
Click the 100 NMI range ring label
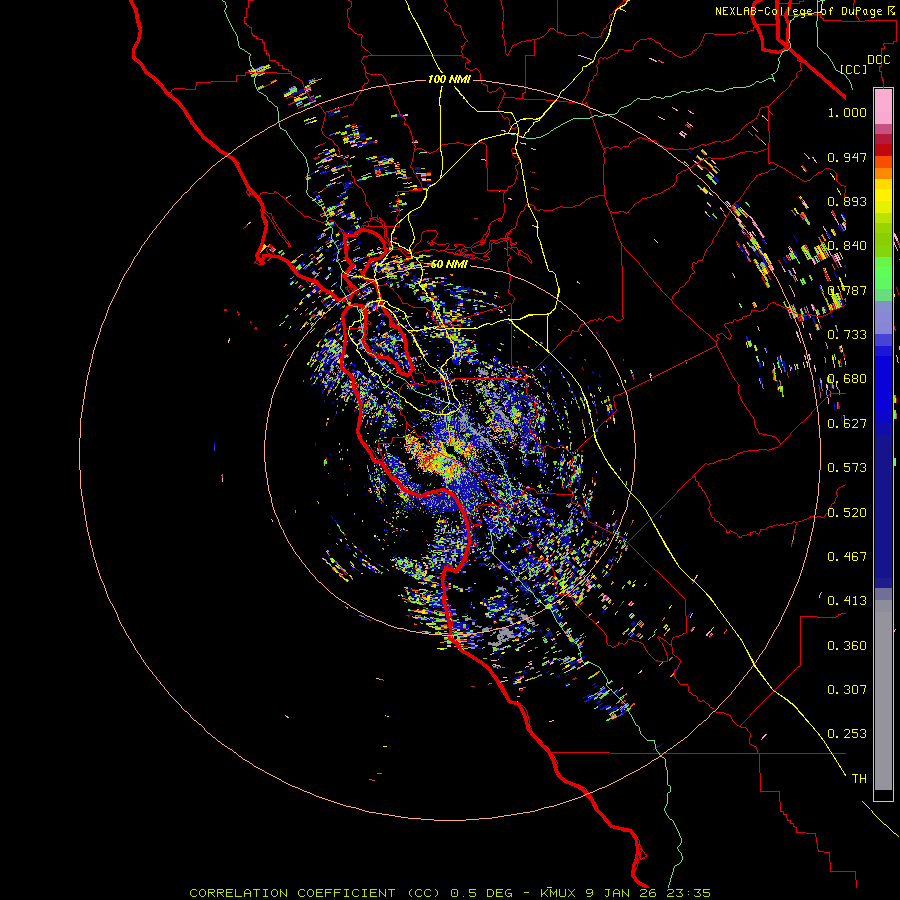coord(449,79)
